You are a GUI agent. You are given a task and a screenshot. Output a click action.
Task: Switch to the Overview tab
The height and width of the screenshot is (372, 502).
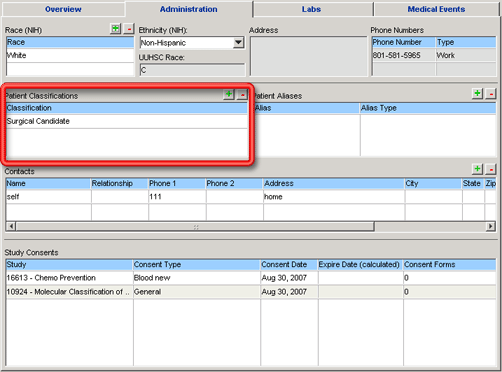click(63, 9)
